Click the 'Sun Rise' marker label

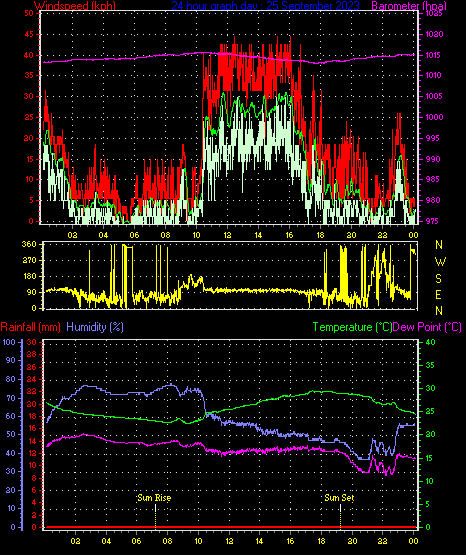(154, 498)
